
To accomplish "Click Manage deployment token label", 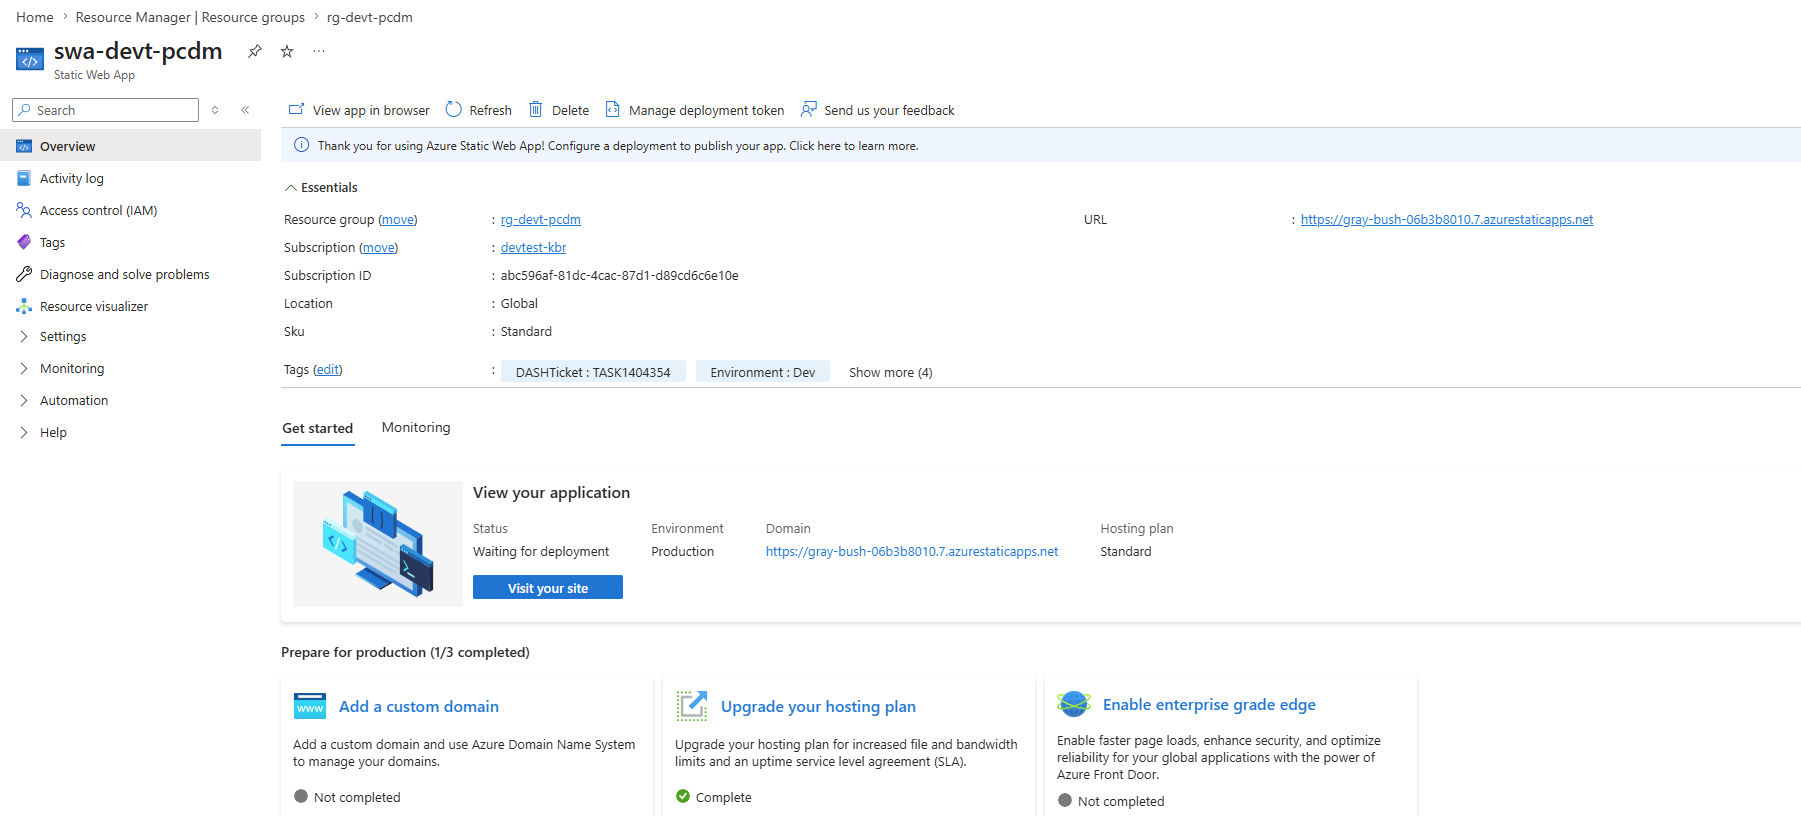I will pyautogui.click(x=706, y=110).
